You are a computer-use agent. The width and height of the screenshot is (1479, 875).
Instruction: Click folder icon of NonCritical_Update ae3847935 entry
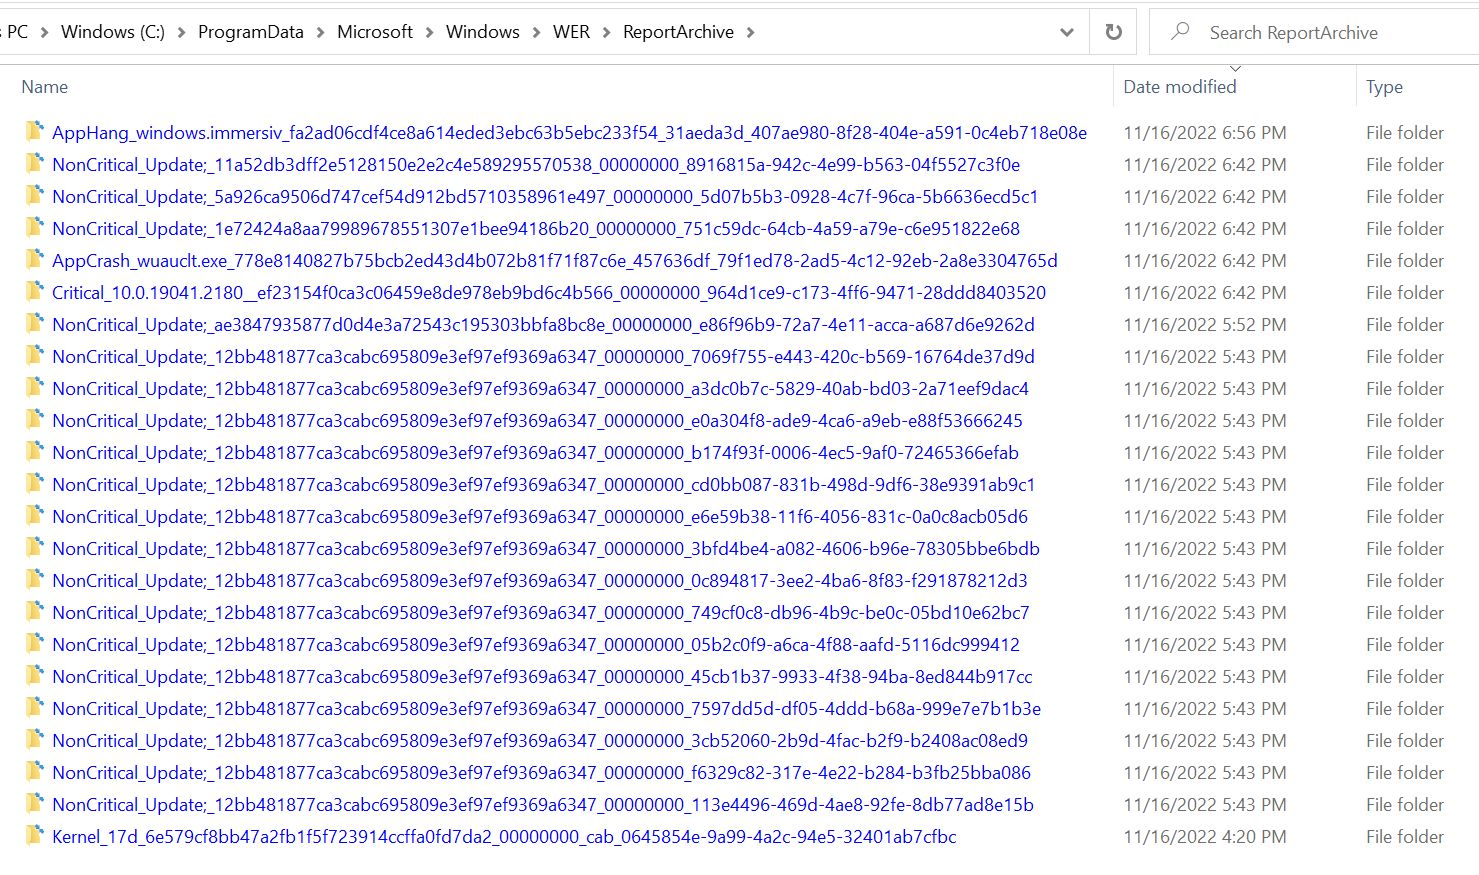point(35,324)
